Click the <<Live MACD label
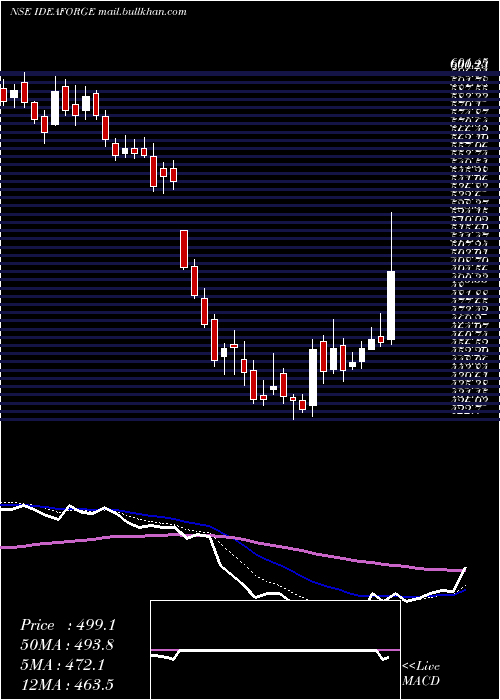 pyautogui.click(x=421, y=673)
